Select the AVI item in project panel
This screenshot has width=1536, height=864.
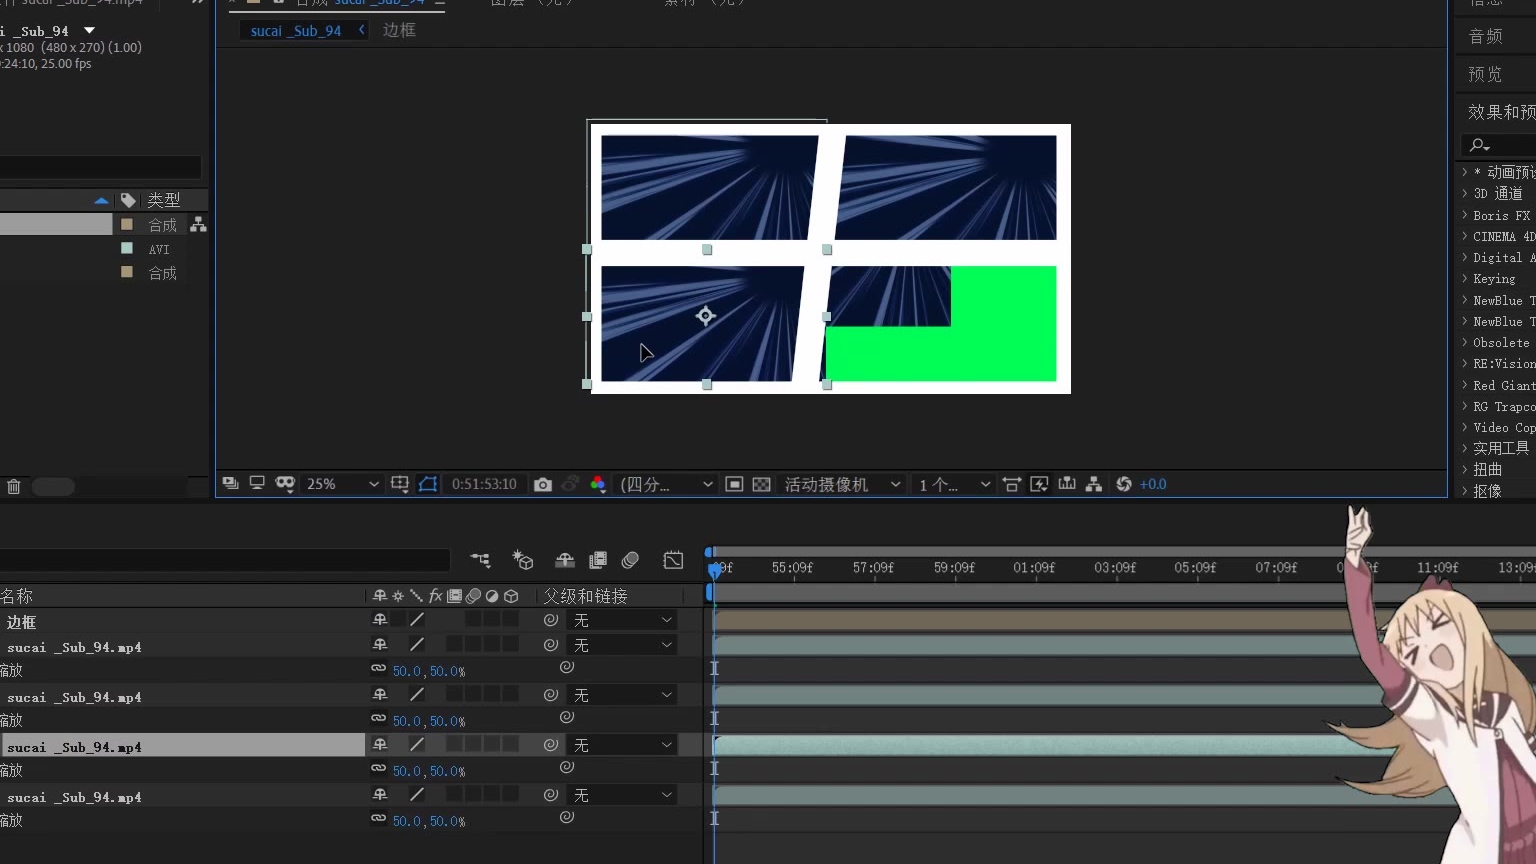coord(159,250)
